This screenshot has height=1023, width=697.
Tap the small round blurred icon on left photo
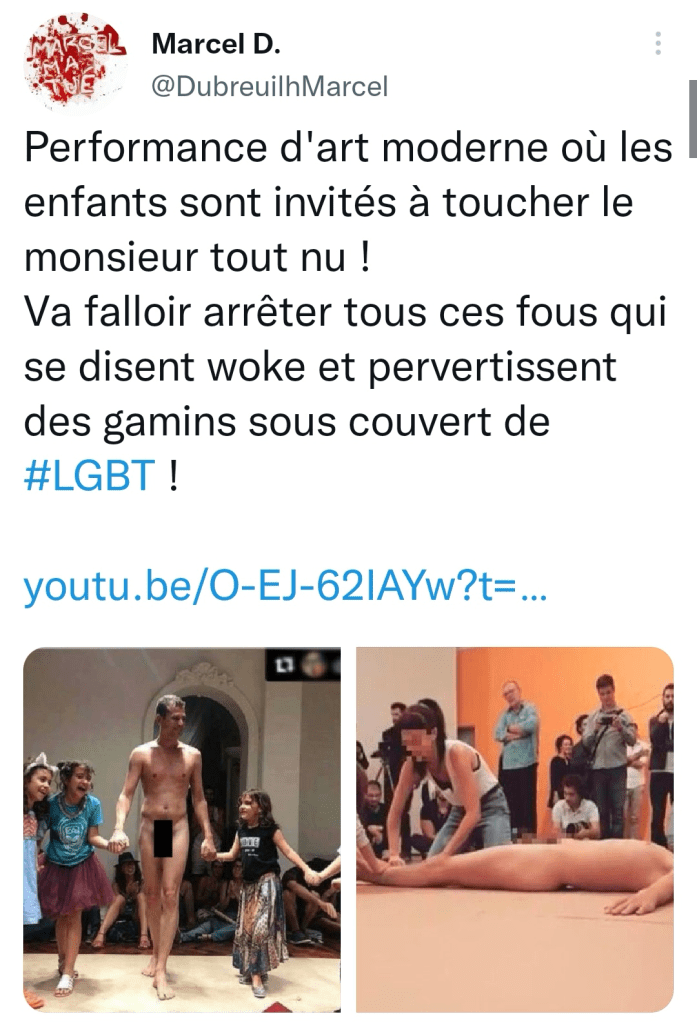coord(315,664)
